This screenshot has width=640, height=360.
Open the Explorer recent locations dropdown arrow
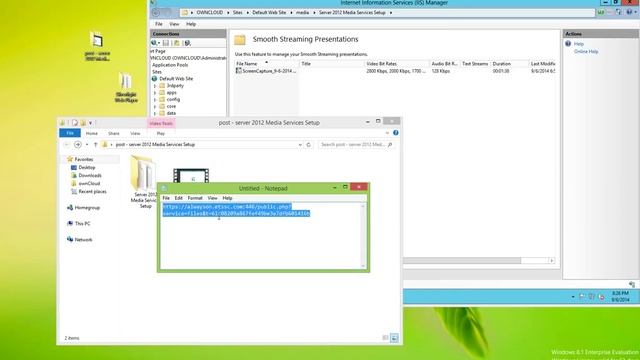[x=87, y=144]
